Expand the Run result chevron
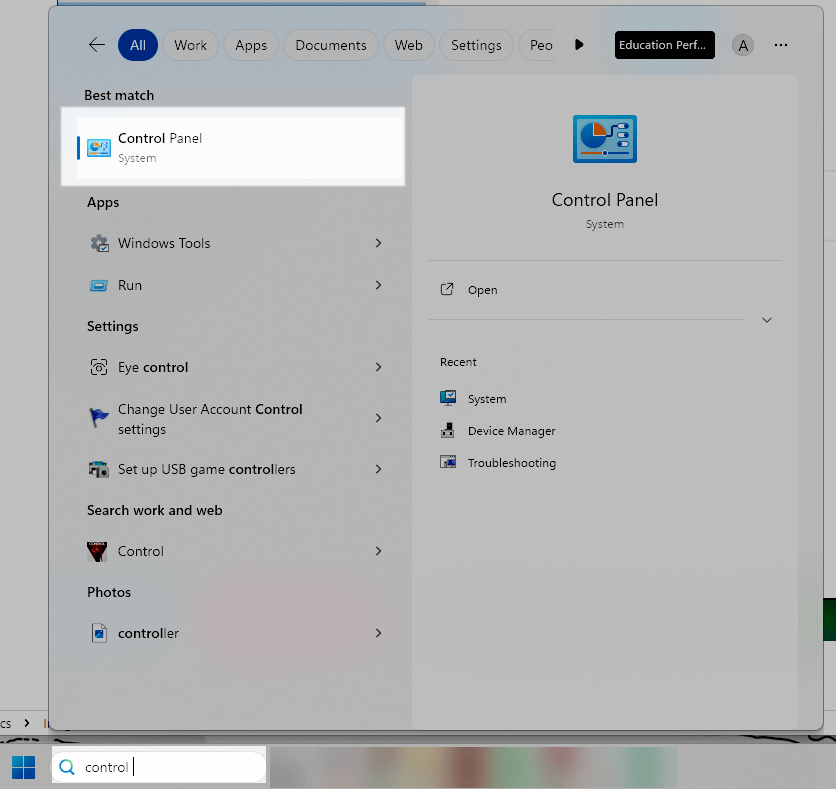Viewport: 836px width, 789px height. click(x=378, y=285)
